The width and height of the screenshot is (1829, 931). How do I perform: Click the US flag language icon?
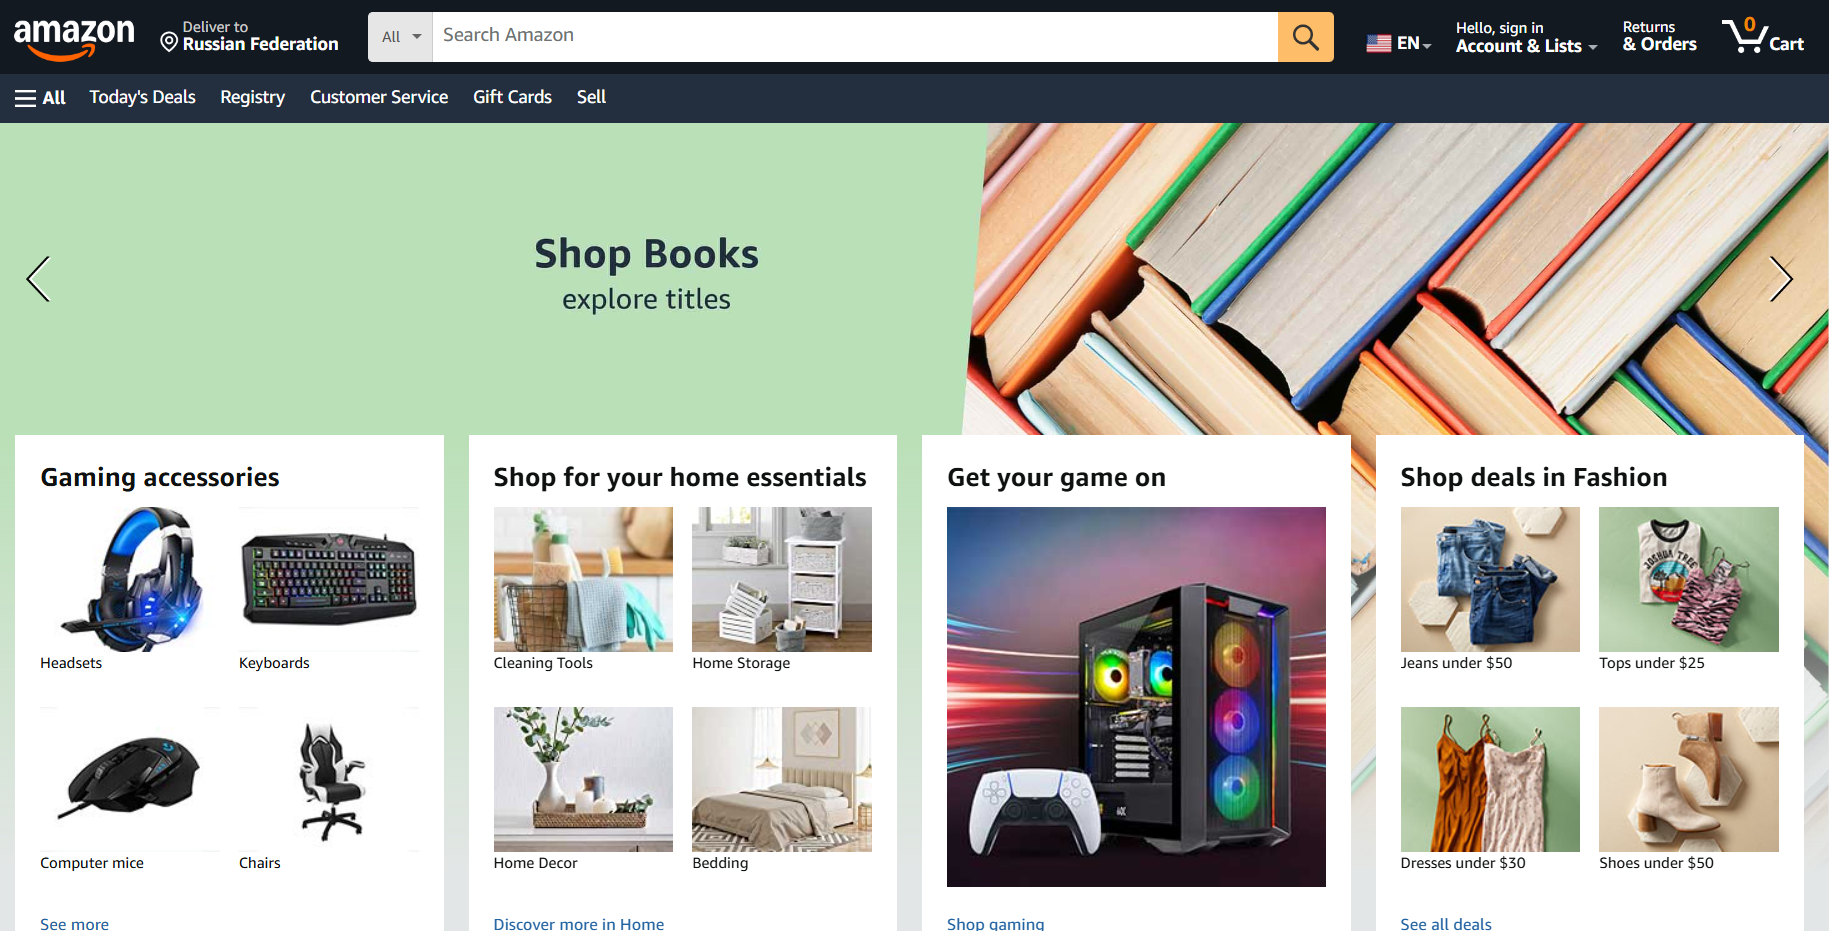(1379, 43)
